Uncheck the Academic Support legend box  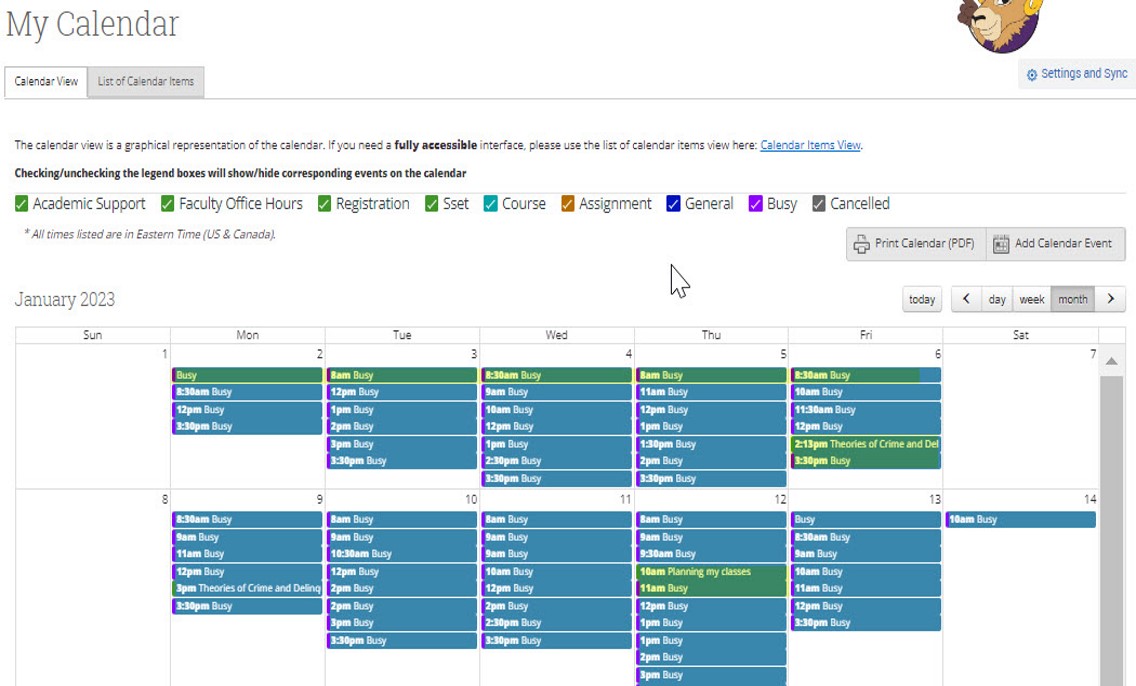[22, 204]
